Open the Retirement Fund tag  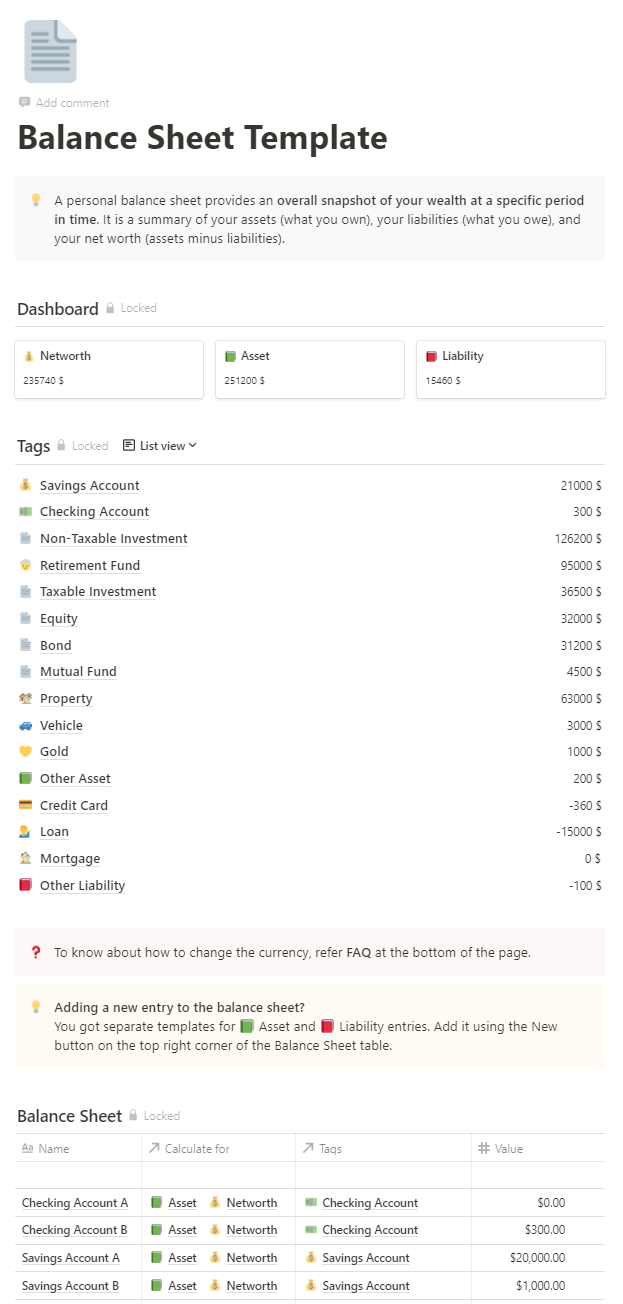(x=90, y=566)
